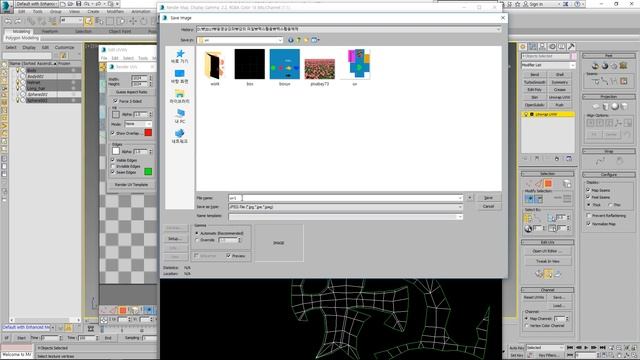The image size is (640, 360).
Task: Open the Select menu in Scene Explorer
Action: coord(11,47)
